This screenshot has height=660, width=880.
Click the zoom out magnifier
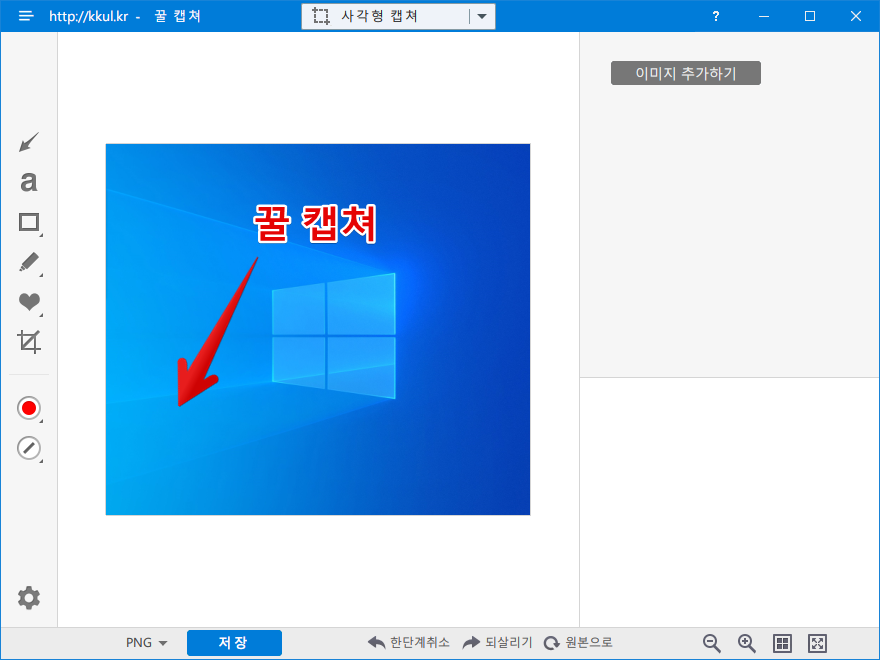[x=712, y=643]
